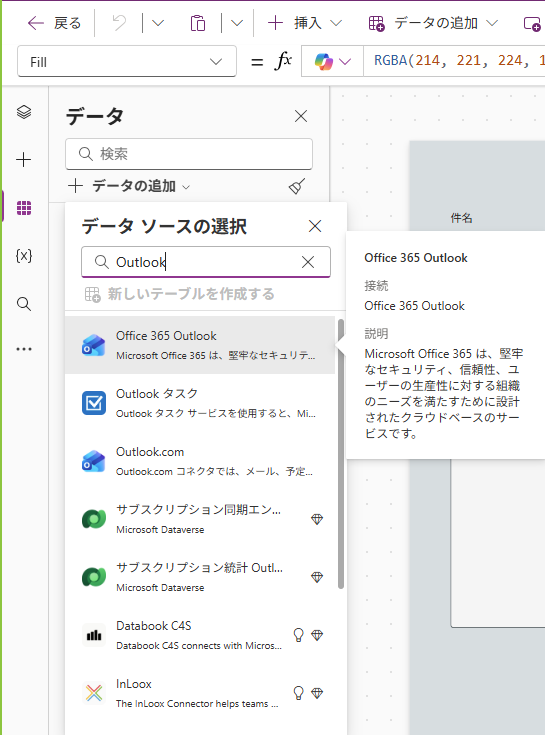Viewport: 545px width, 735px height.
Task: Click the diamond icon on Databook C4S row
Action: [x=317, y=635]
